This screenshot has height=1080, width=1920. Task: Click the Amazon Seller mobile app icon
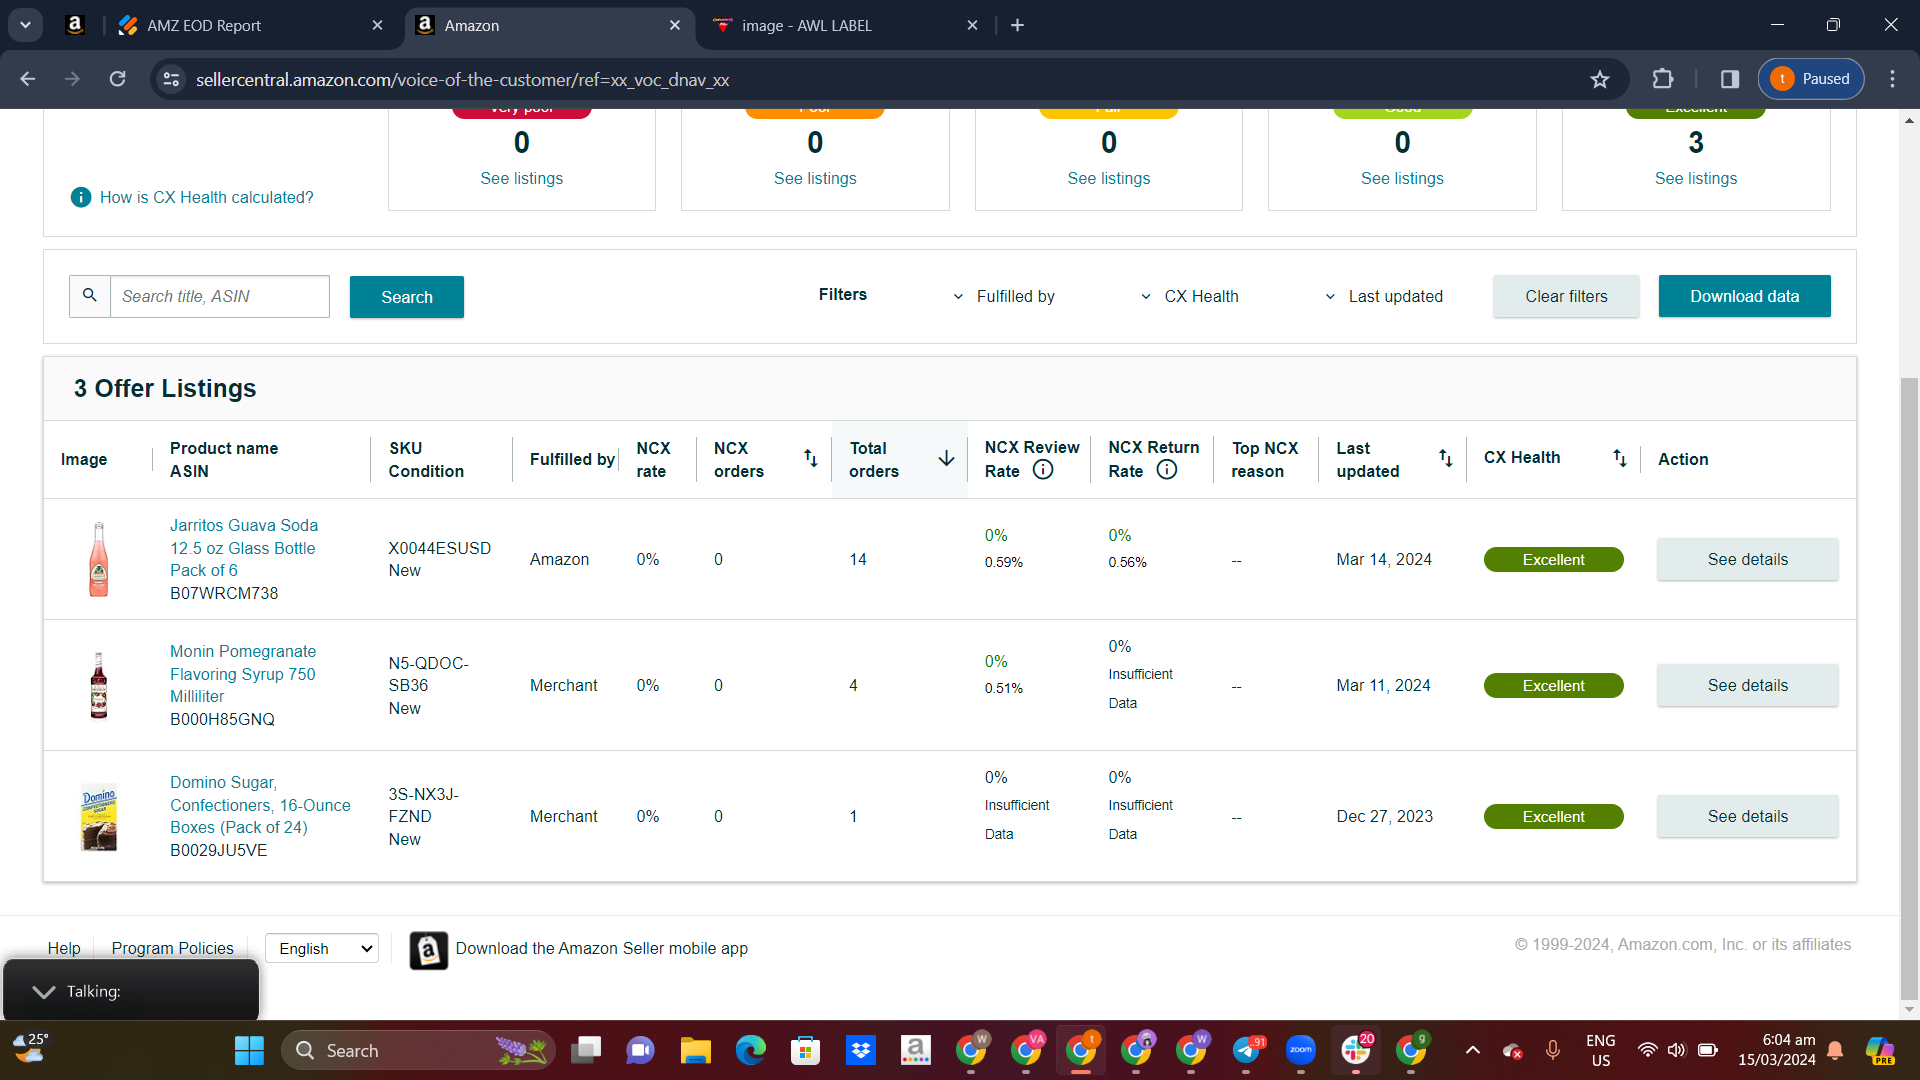pos(429,951)
